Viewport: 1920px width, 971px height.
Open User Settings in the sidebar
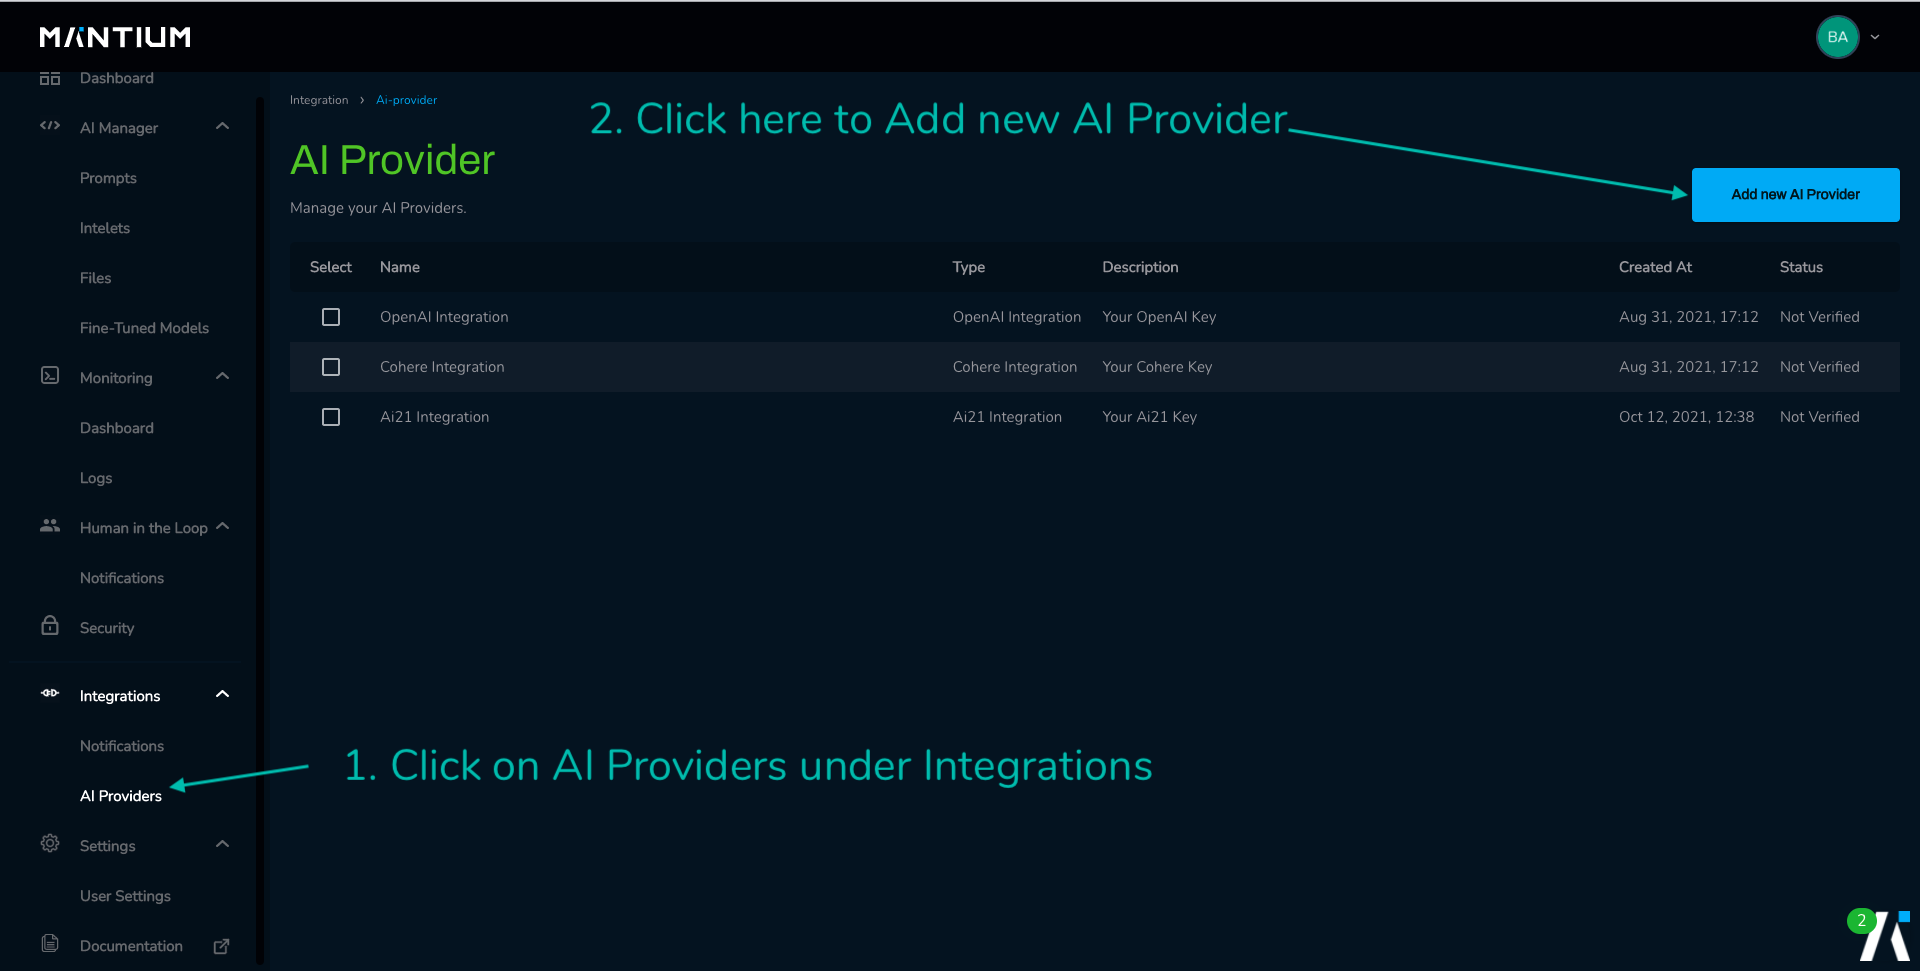[125, 896]
